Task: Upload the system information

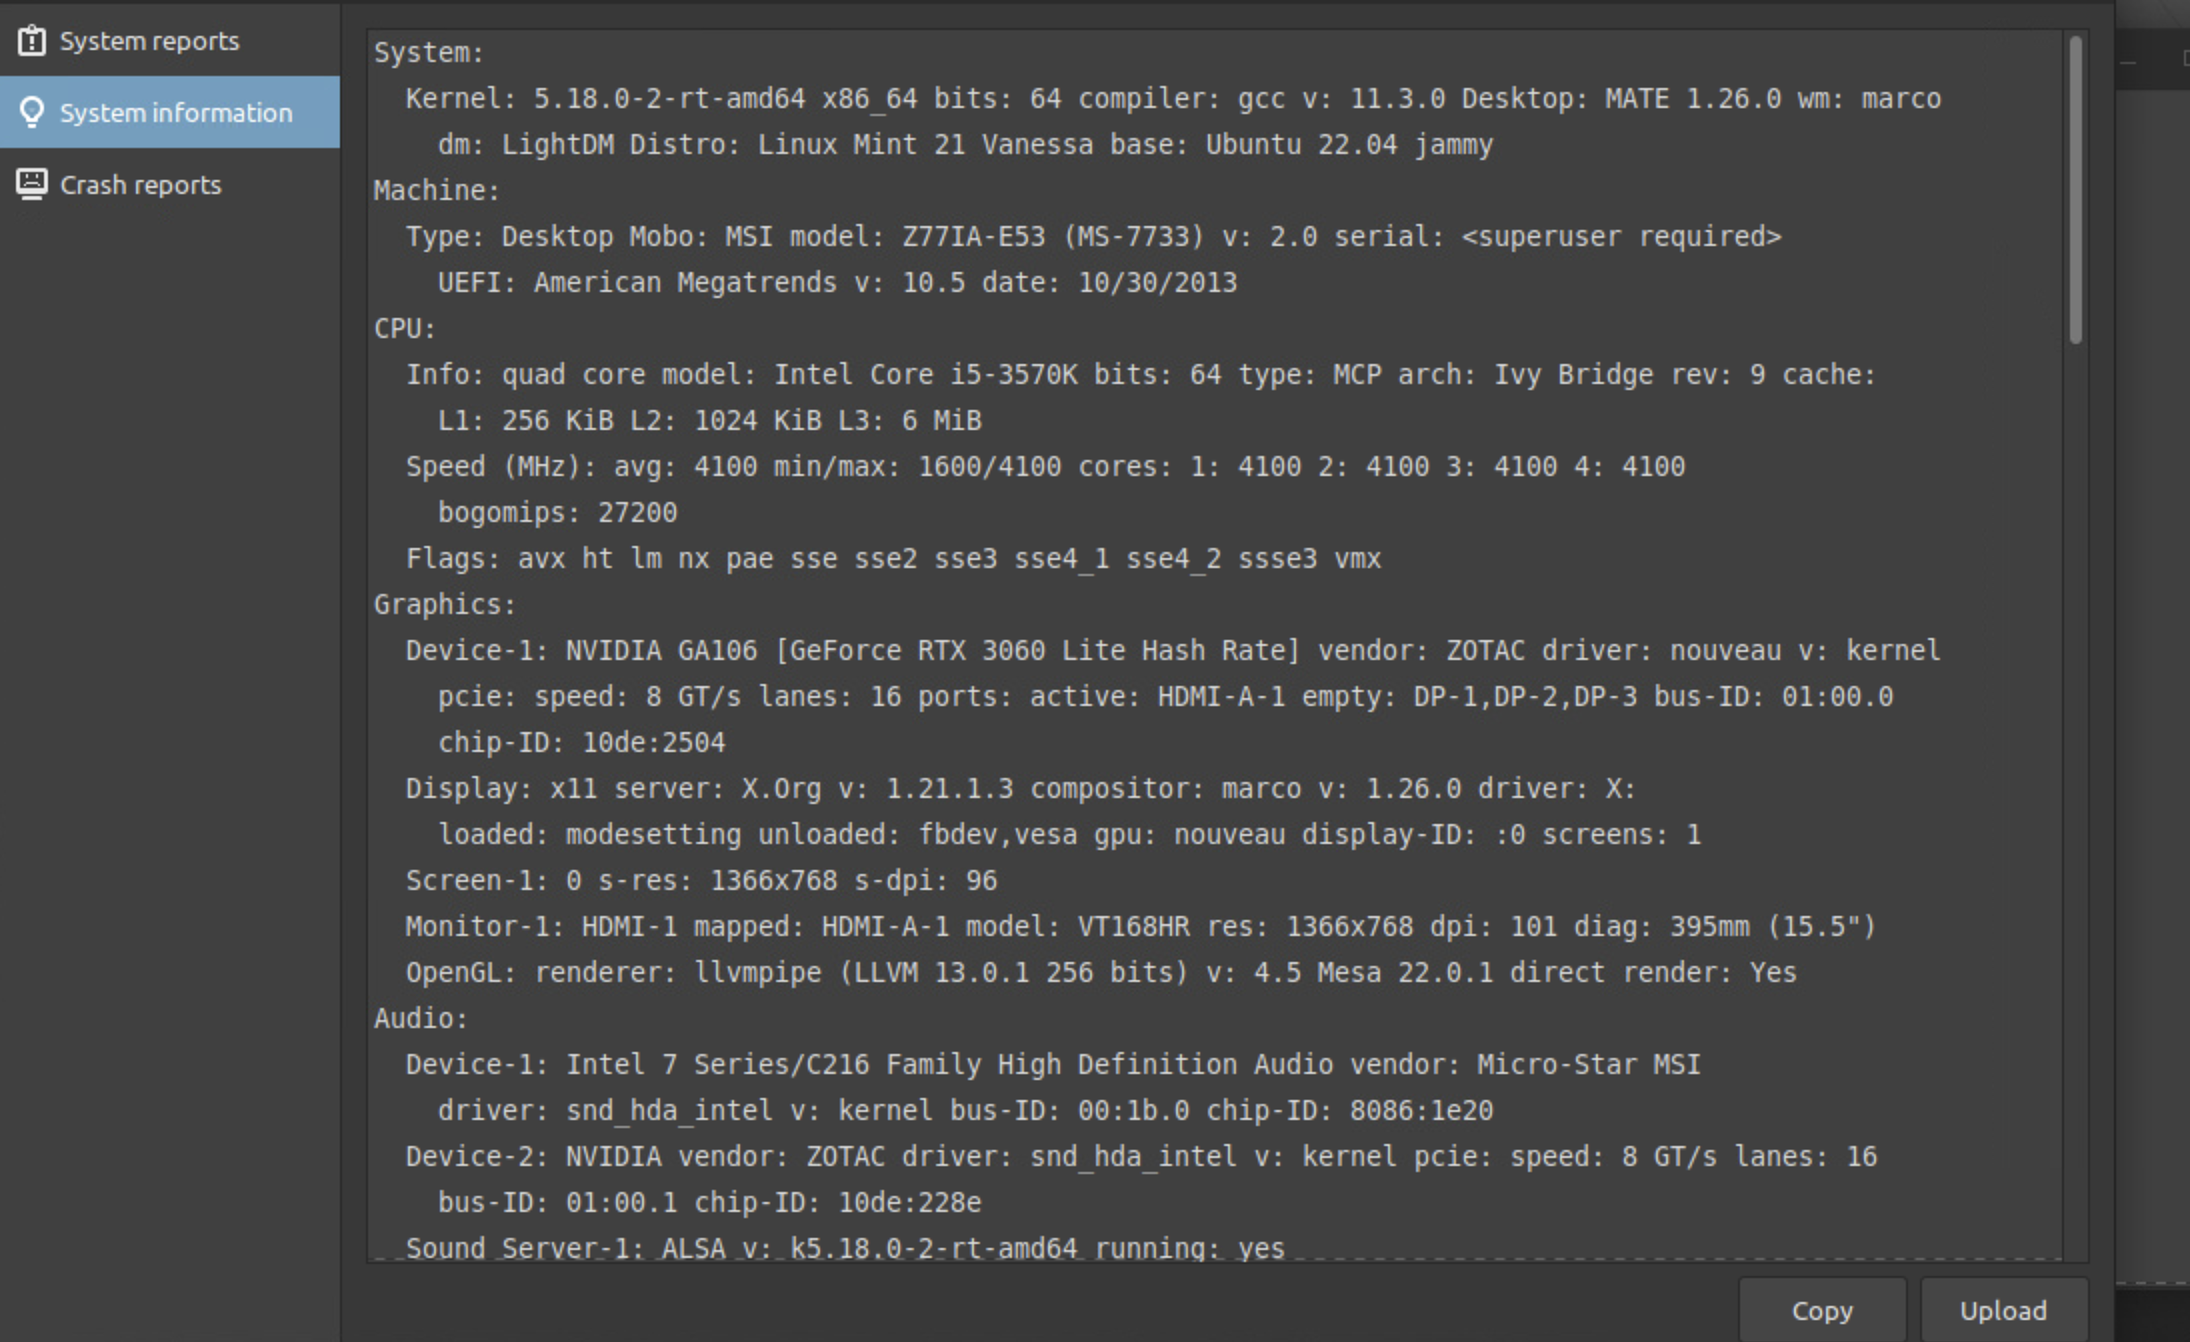Action: pos(2003,1310)
